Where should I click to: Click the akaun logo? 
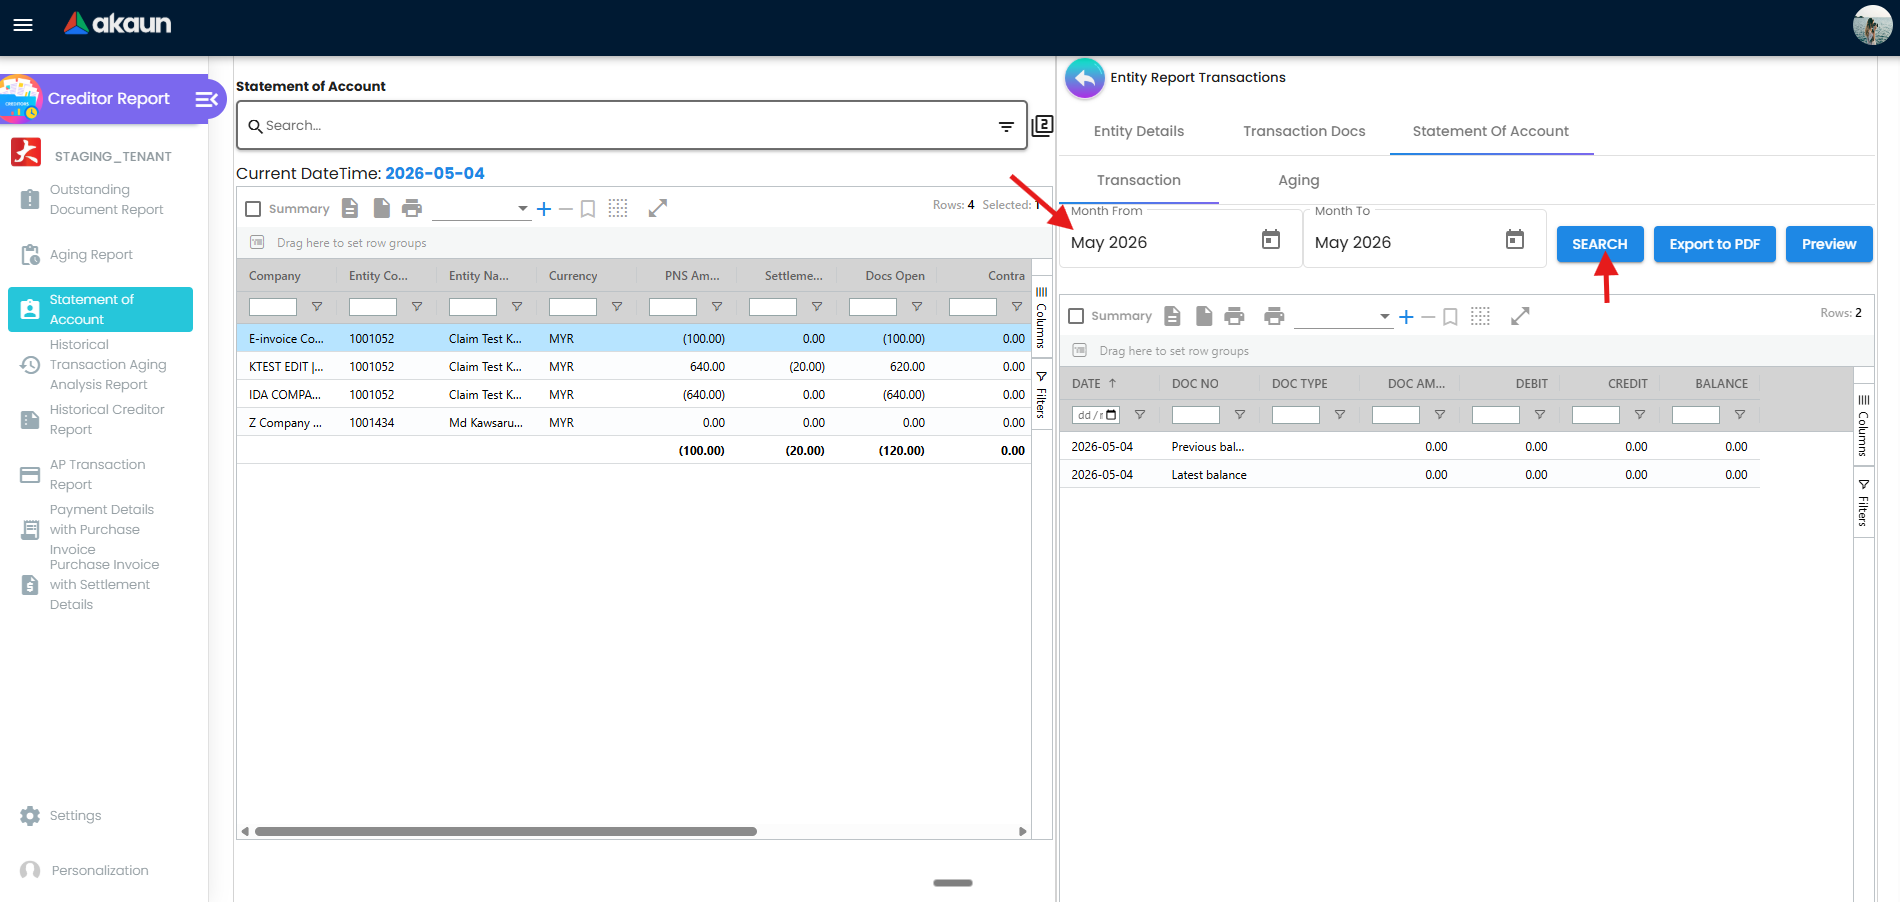[117, 23]
